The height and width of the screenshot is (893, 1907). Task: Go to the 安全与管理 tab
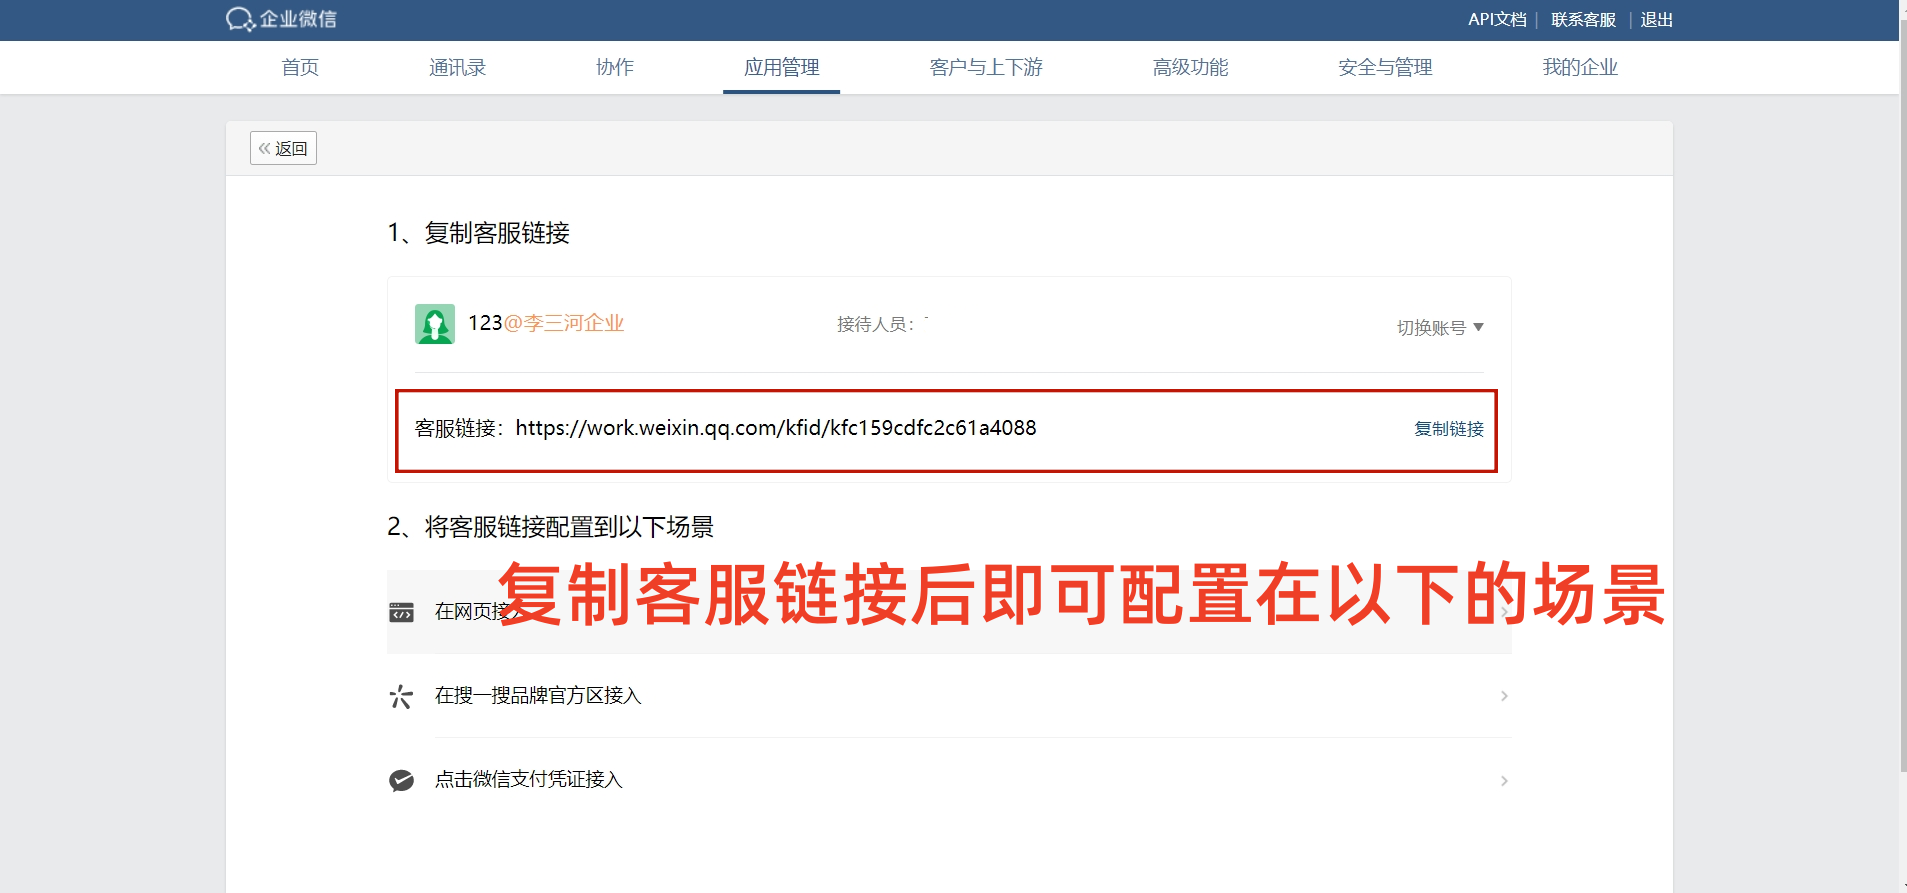pos(1385,67)
